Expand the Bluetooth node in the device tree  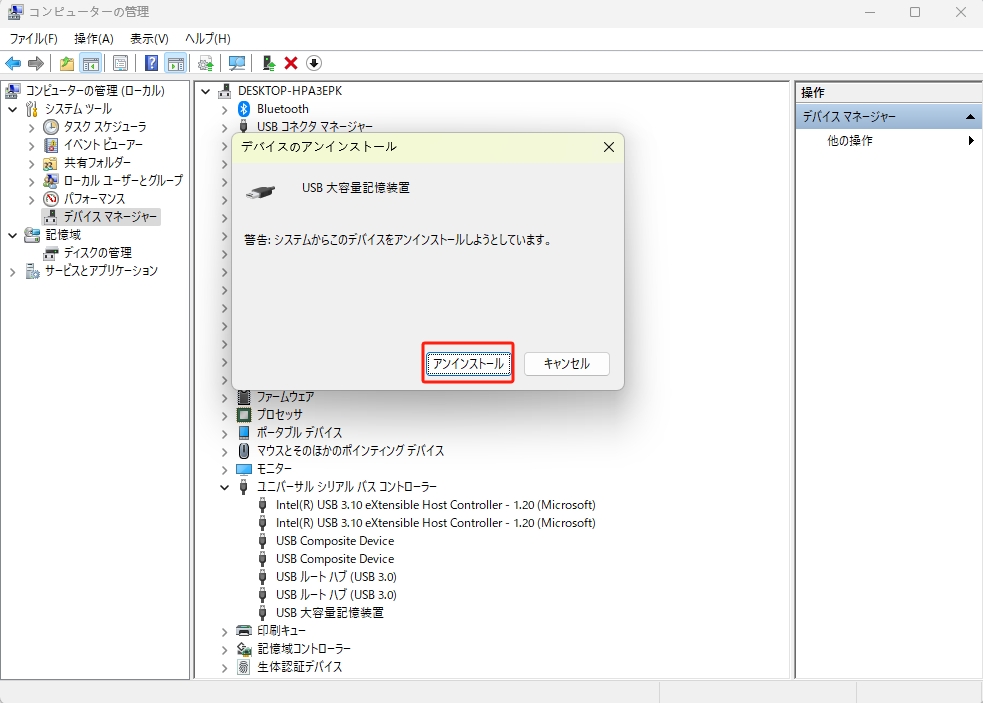point(224,109)
